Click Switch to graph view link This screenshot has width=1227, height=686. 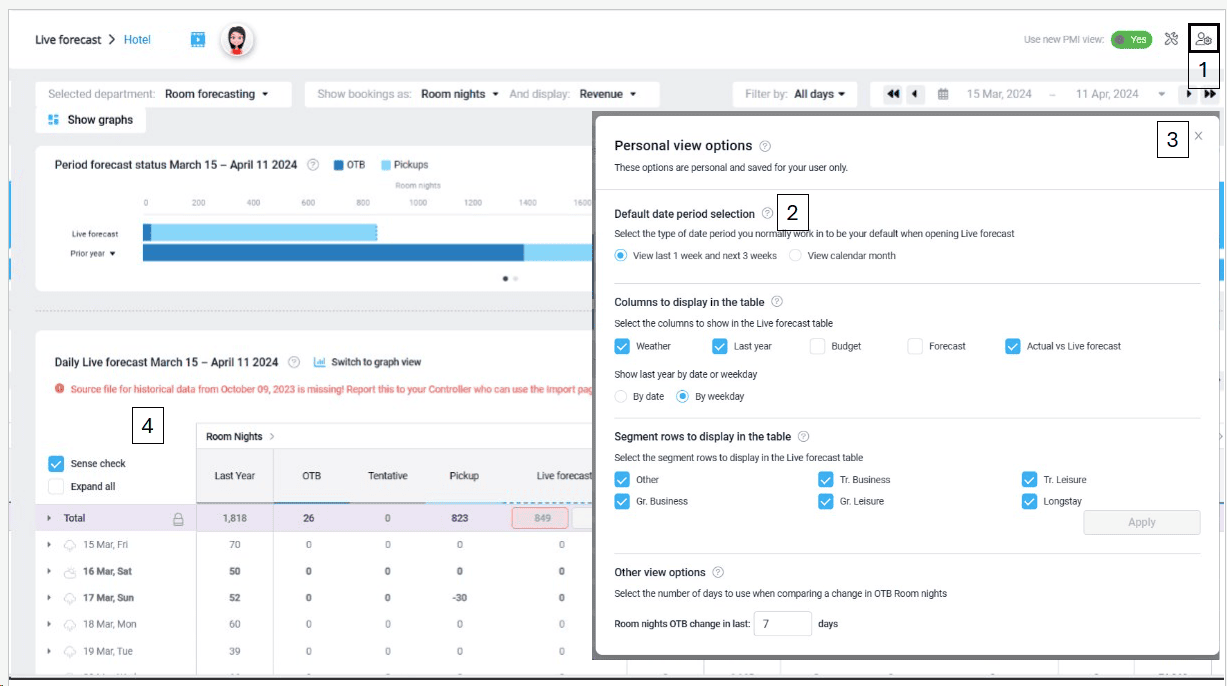tap(367, 362)
